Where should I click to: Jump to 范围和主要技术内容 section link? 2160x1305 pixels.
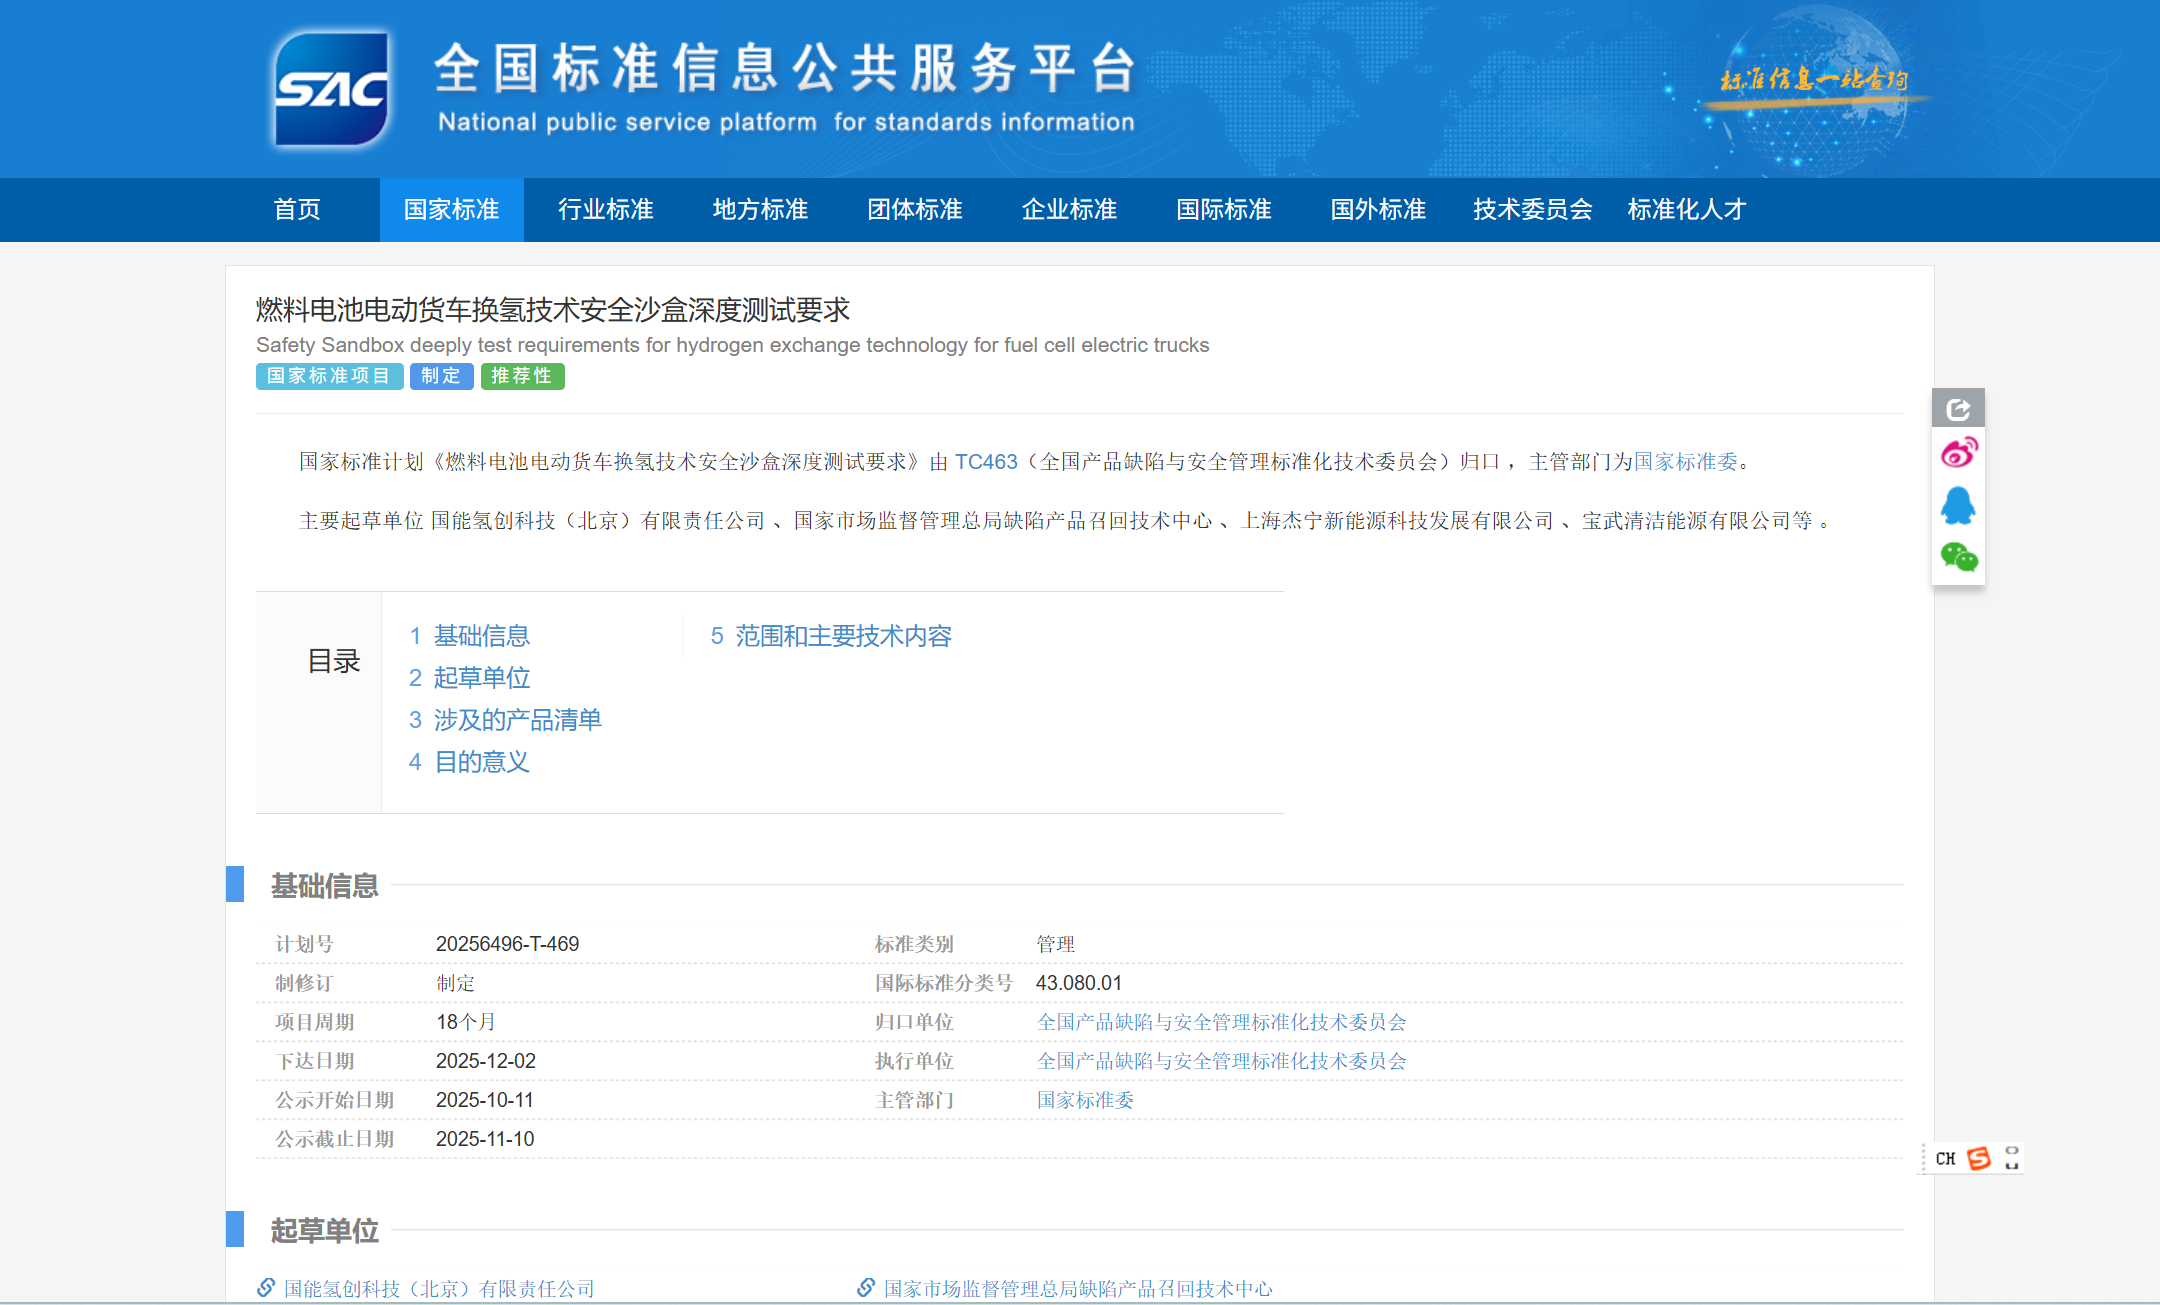click(843, 636)
